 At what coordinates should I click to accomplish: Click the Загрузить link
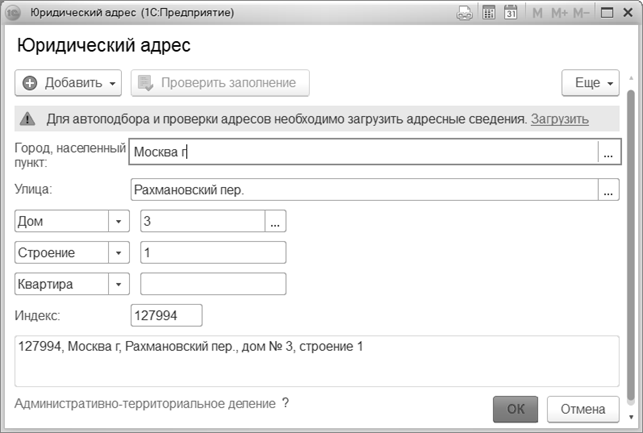point(560,119)
